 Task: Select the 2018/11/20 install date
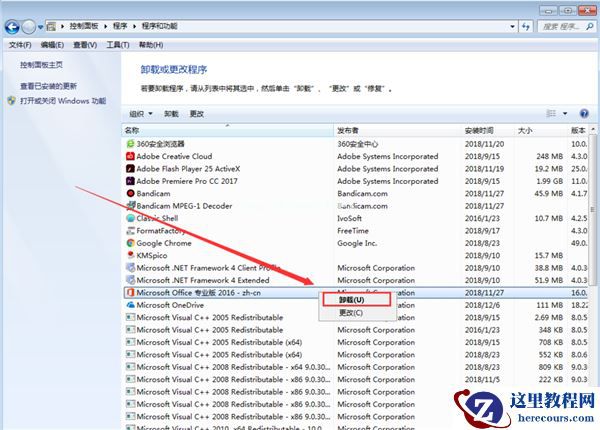pos(484,144)
